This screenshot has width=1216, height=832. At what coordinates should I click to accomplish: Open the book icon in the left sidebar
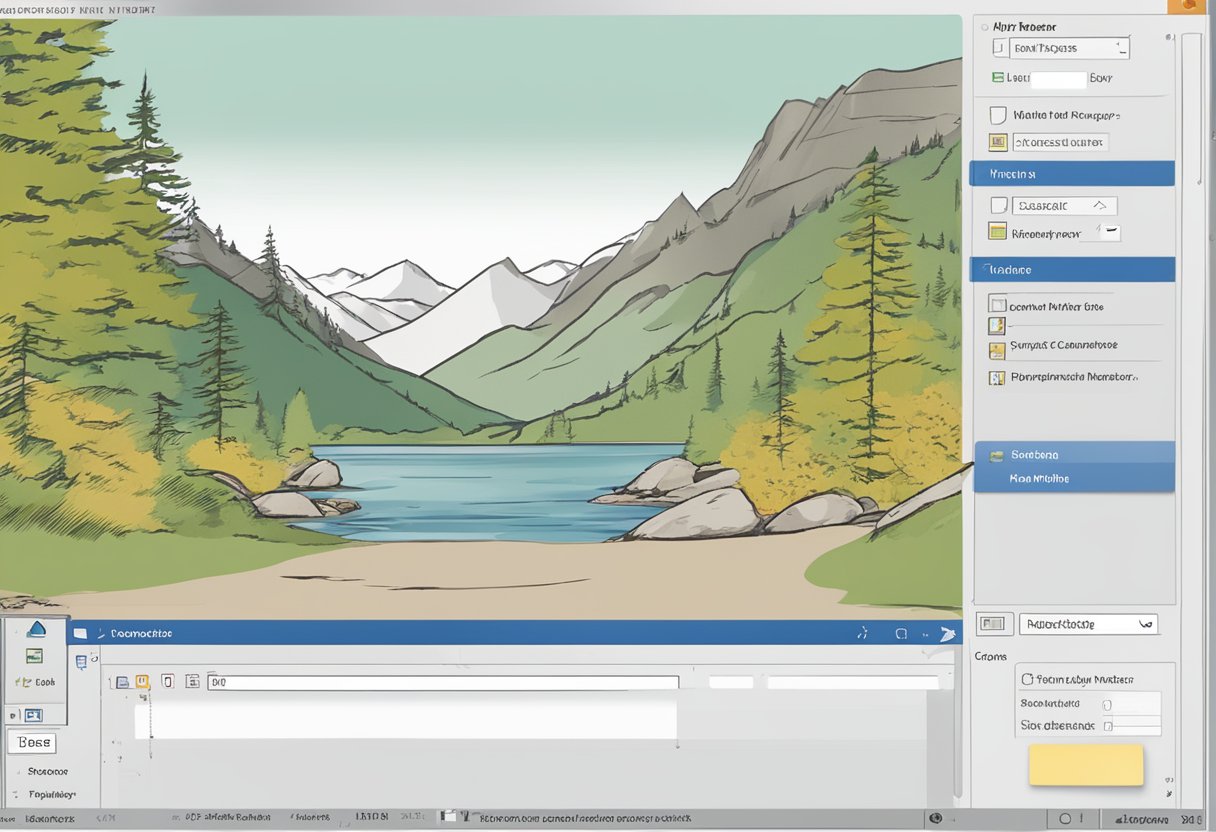(x=35, y=681)
